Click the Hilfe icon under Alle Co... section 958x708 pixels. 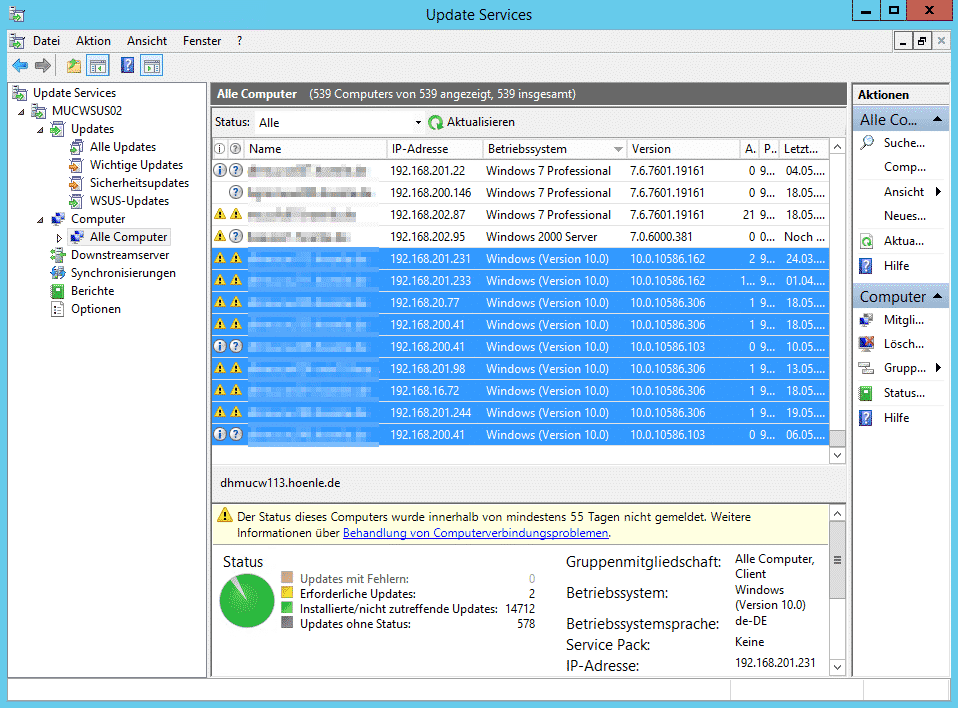pyautogui.click(x=866, y=266)
